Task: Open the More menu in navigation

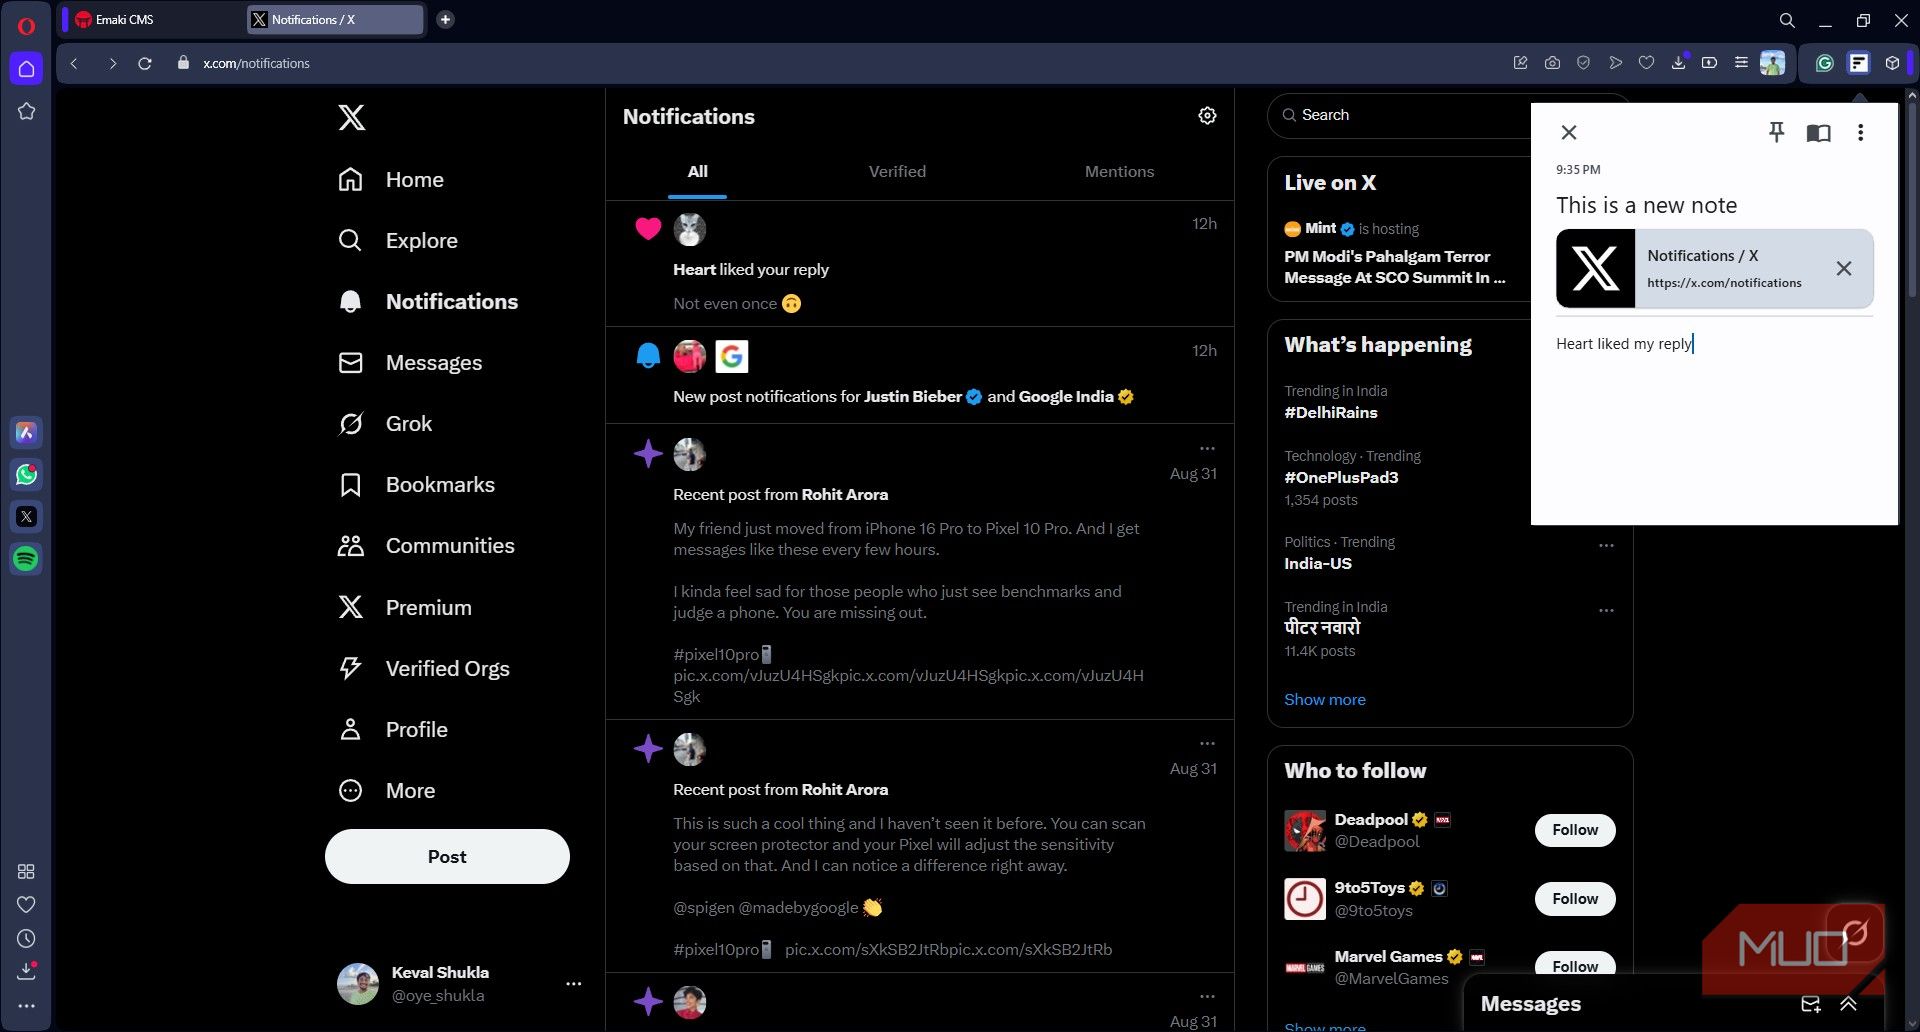Action: [388, 790]
